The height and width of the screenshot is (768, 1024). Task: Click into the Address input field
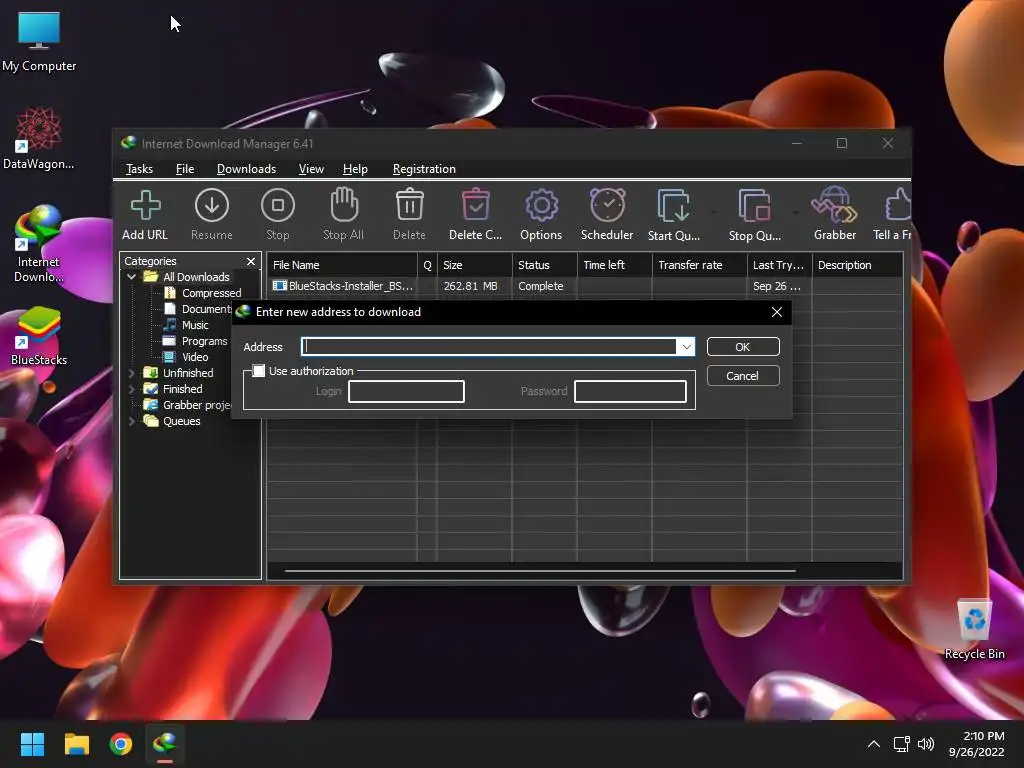pyautogui.click(x=489, y=347)
